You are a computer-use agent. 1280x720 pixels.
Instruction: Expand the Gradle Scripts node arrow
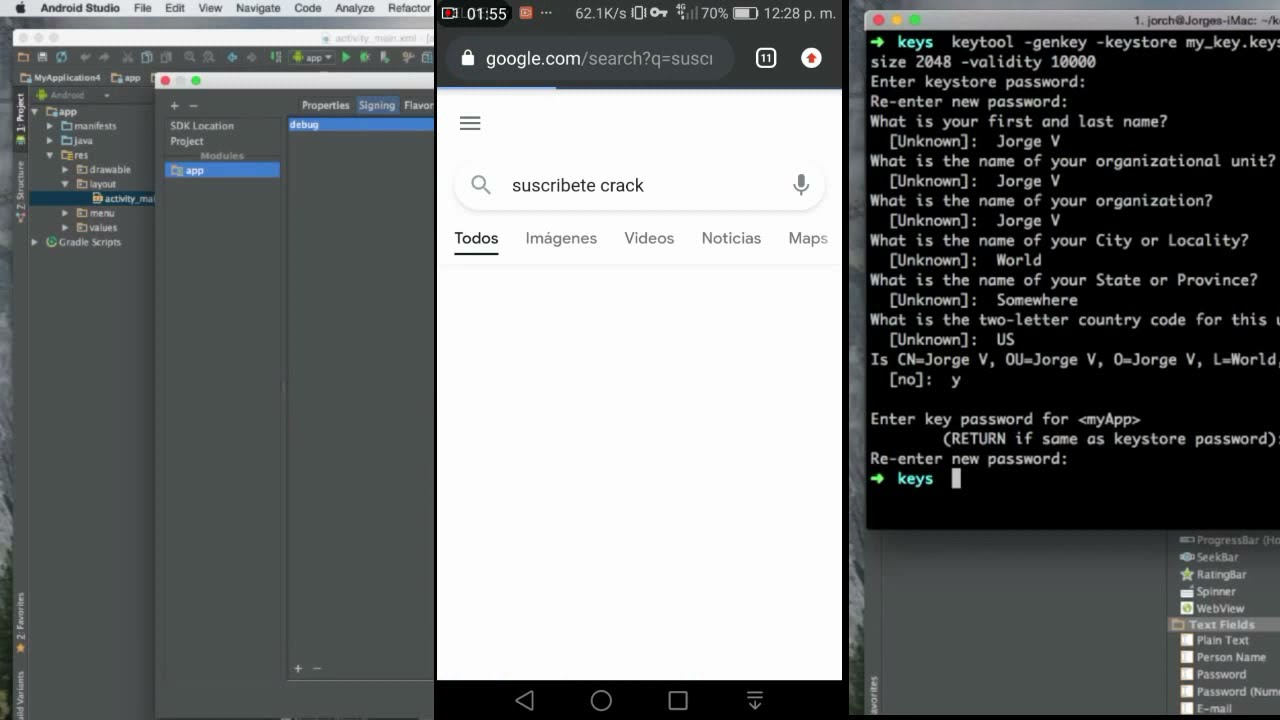37,242
